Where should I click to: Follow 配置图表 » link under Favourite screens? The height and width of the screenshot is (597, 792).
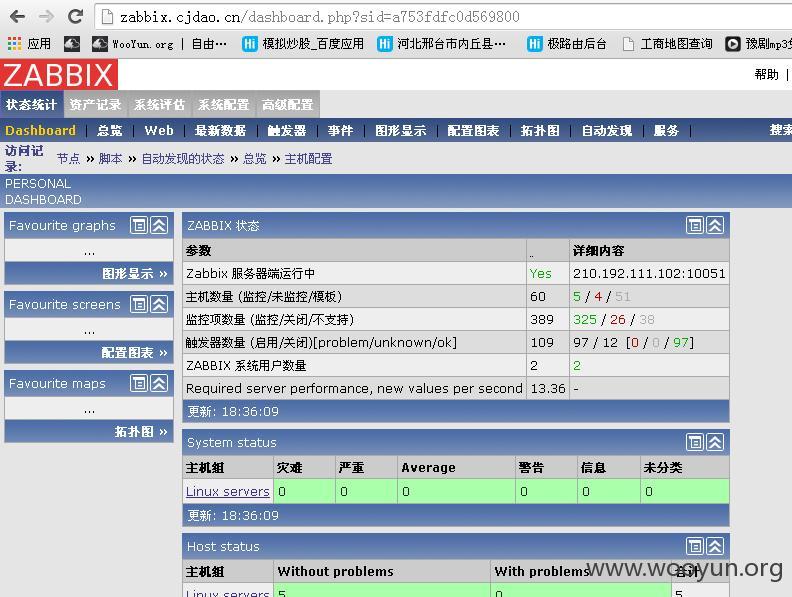pos(134,353)
